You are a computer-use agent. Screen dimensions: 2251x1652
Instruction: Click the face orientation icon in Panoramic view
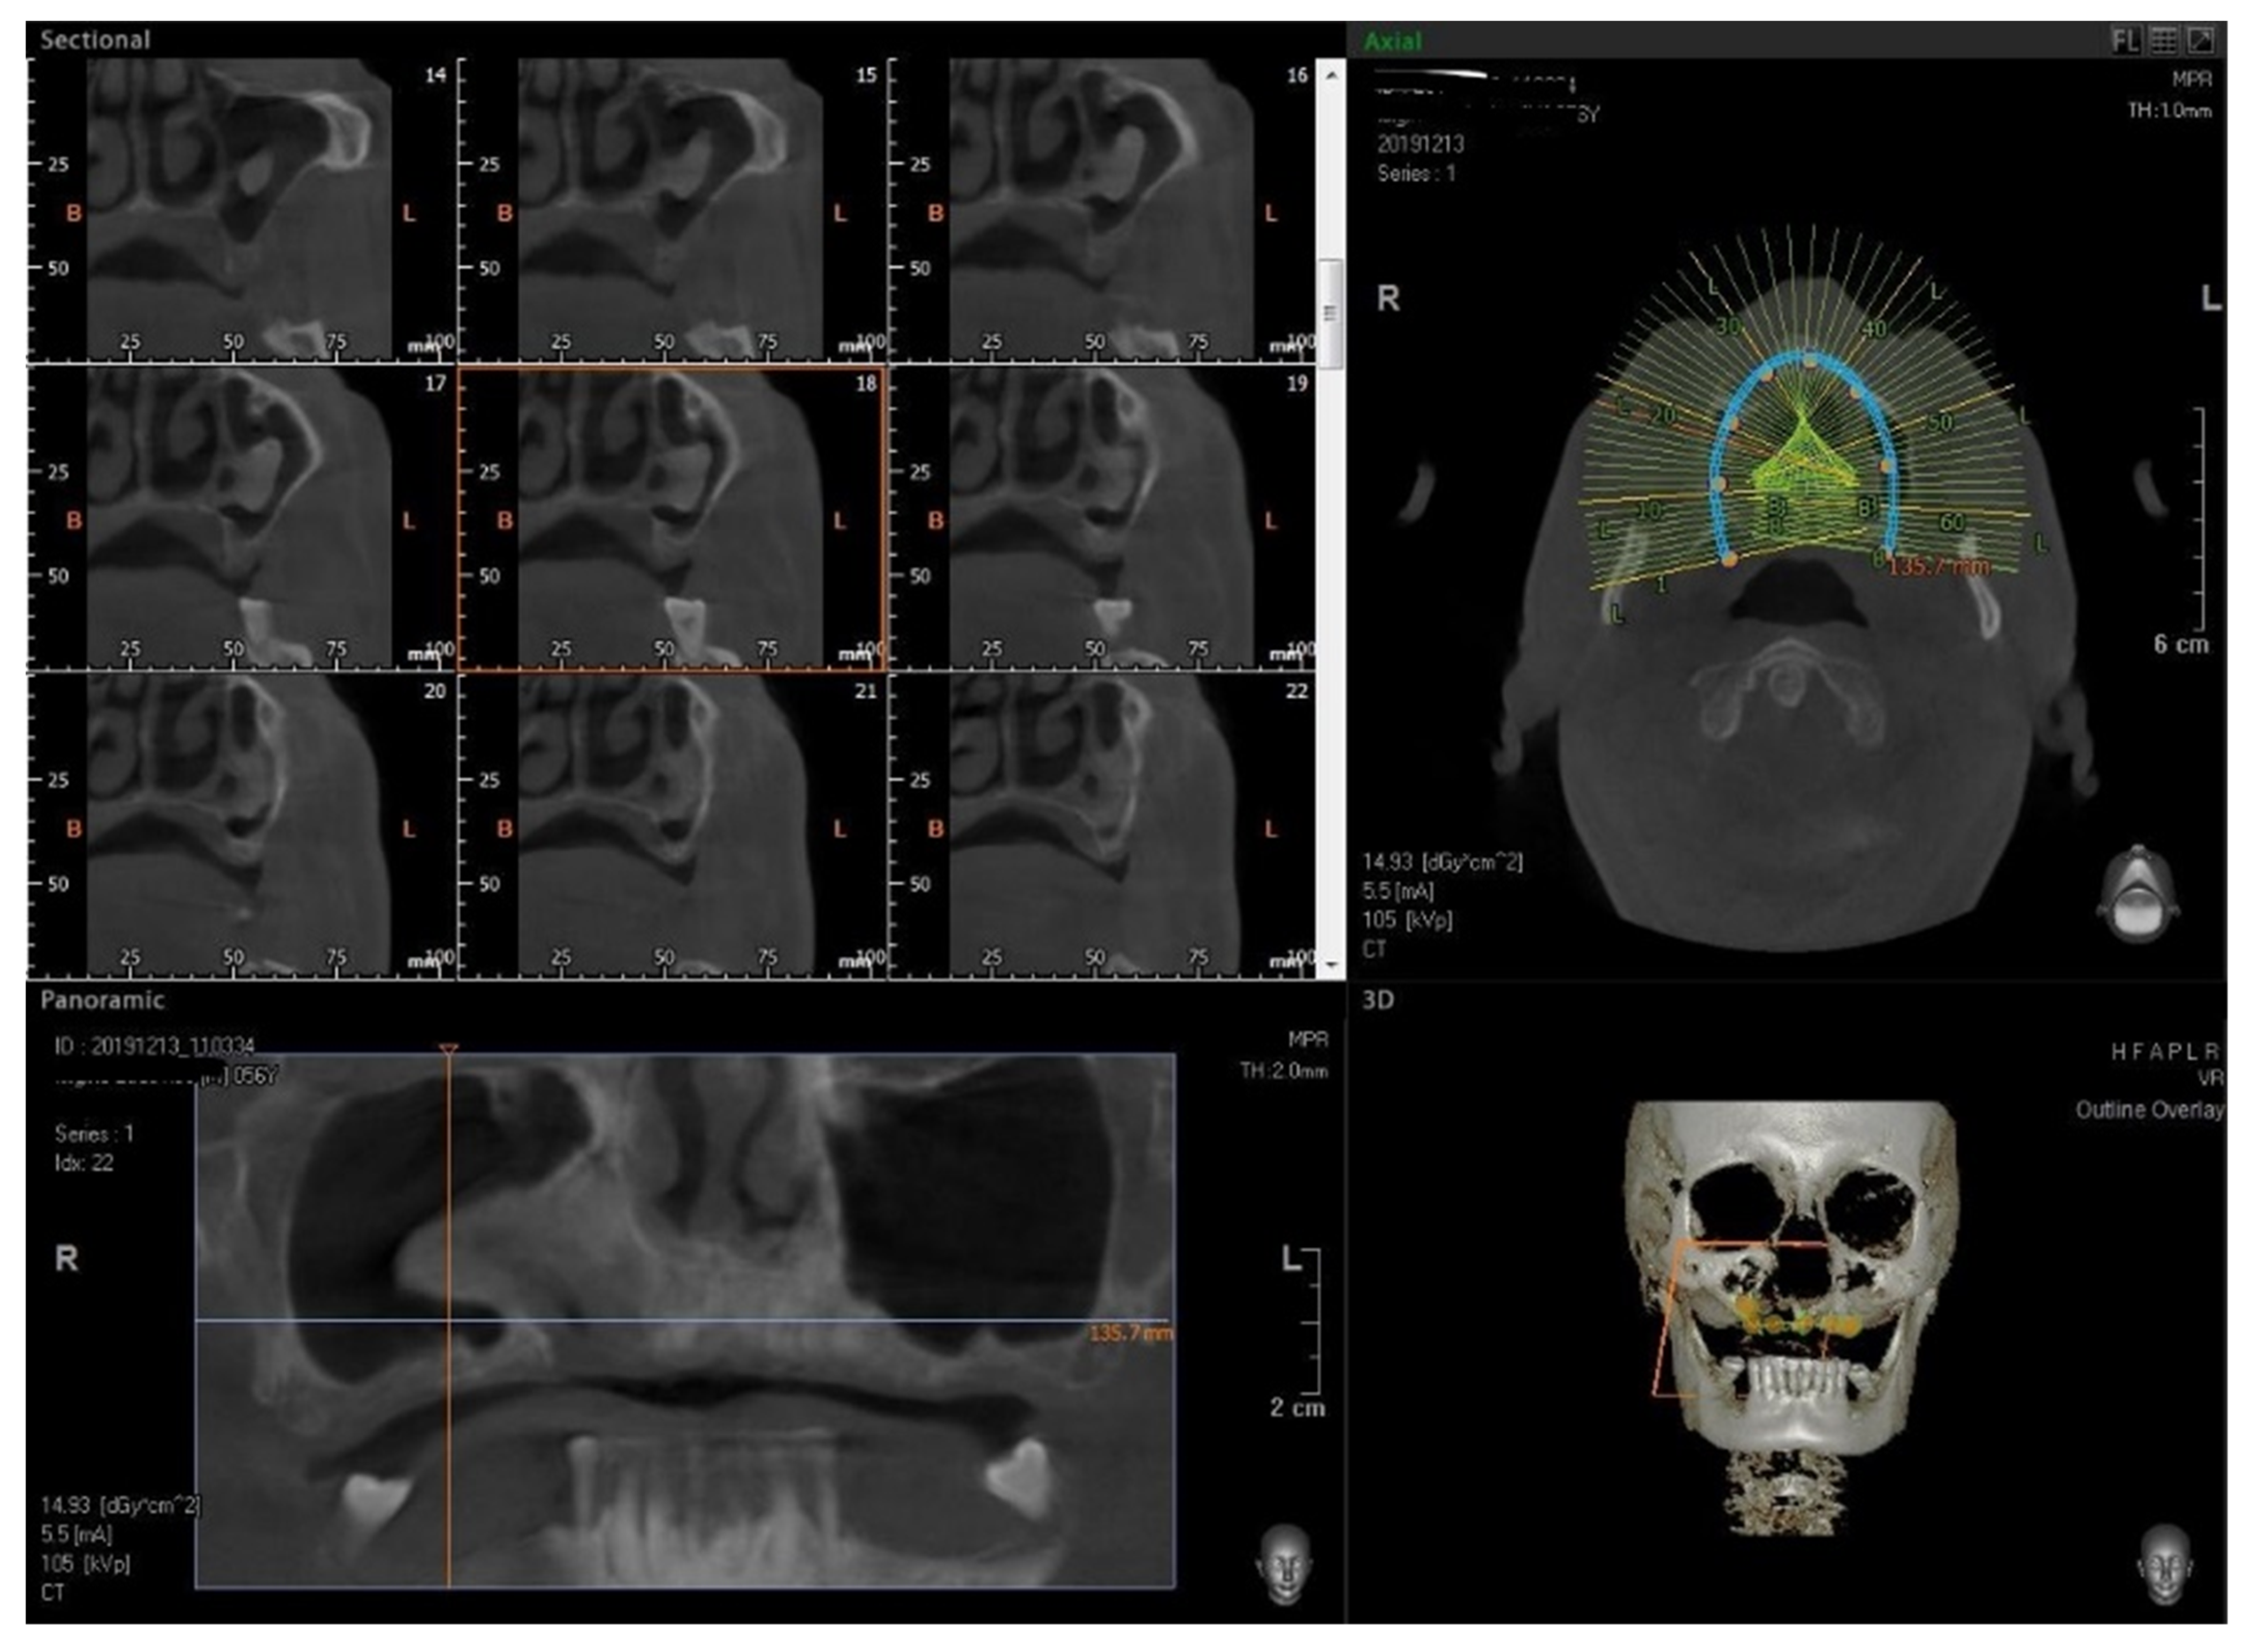(x=1286, y=1565)
